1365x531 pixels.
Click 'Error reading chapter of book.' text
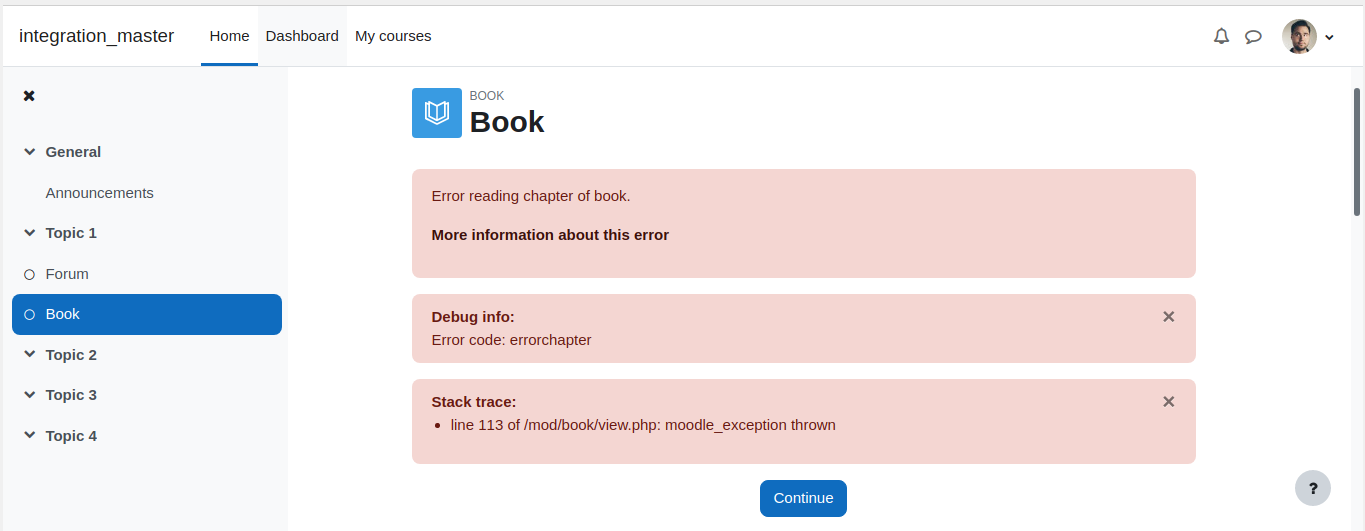(x=531, y=196)
